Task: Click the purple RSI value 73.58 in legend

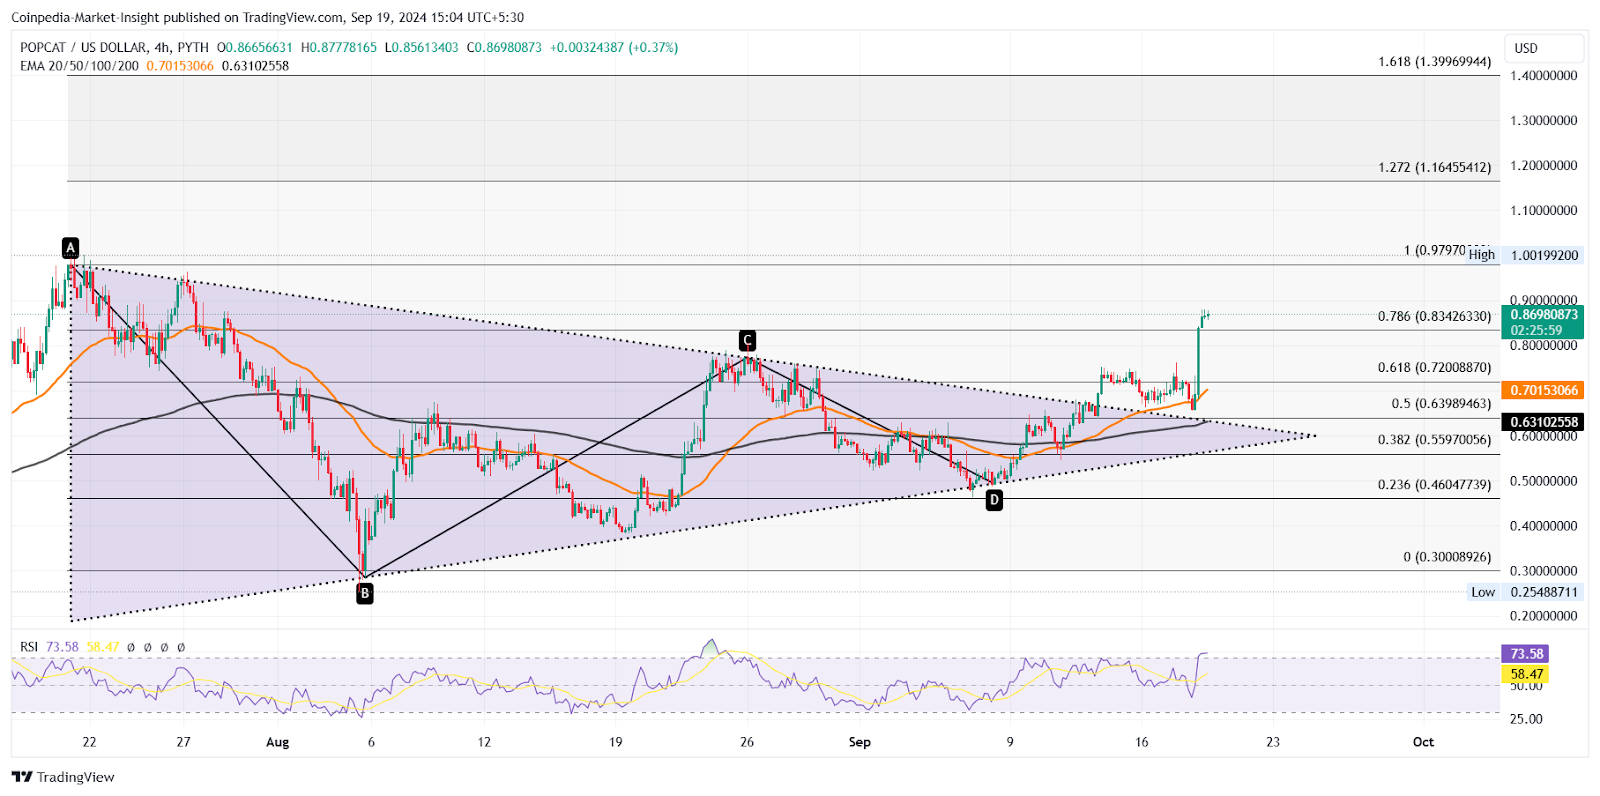Action: (x=62, y=647)
